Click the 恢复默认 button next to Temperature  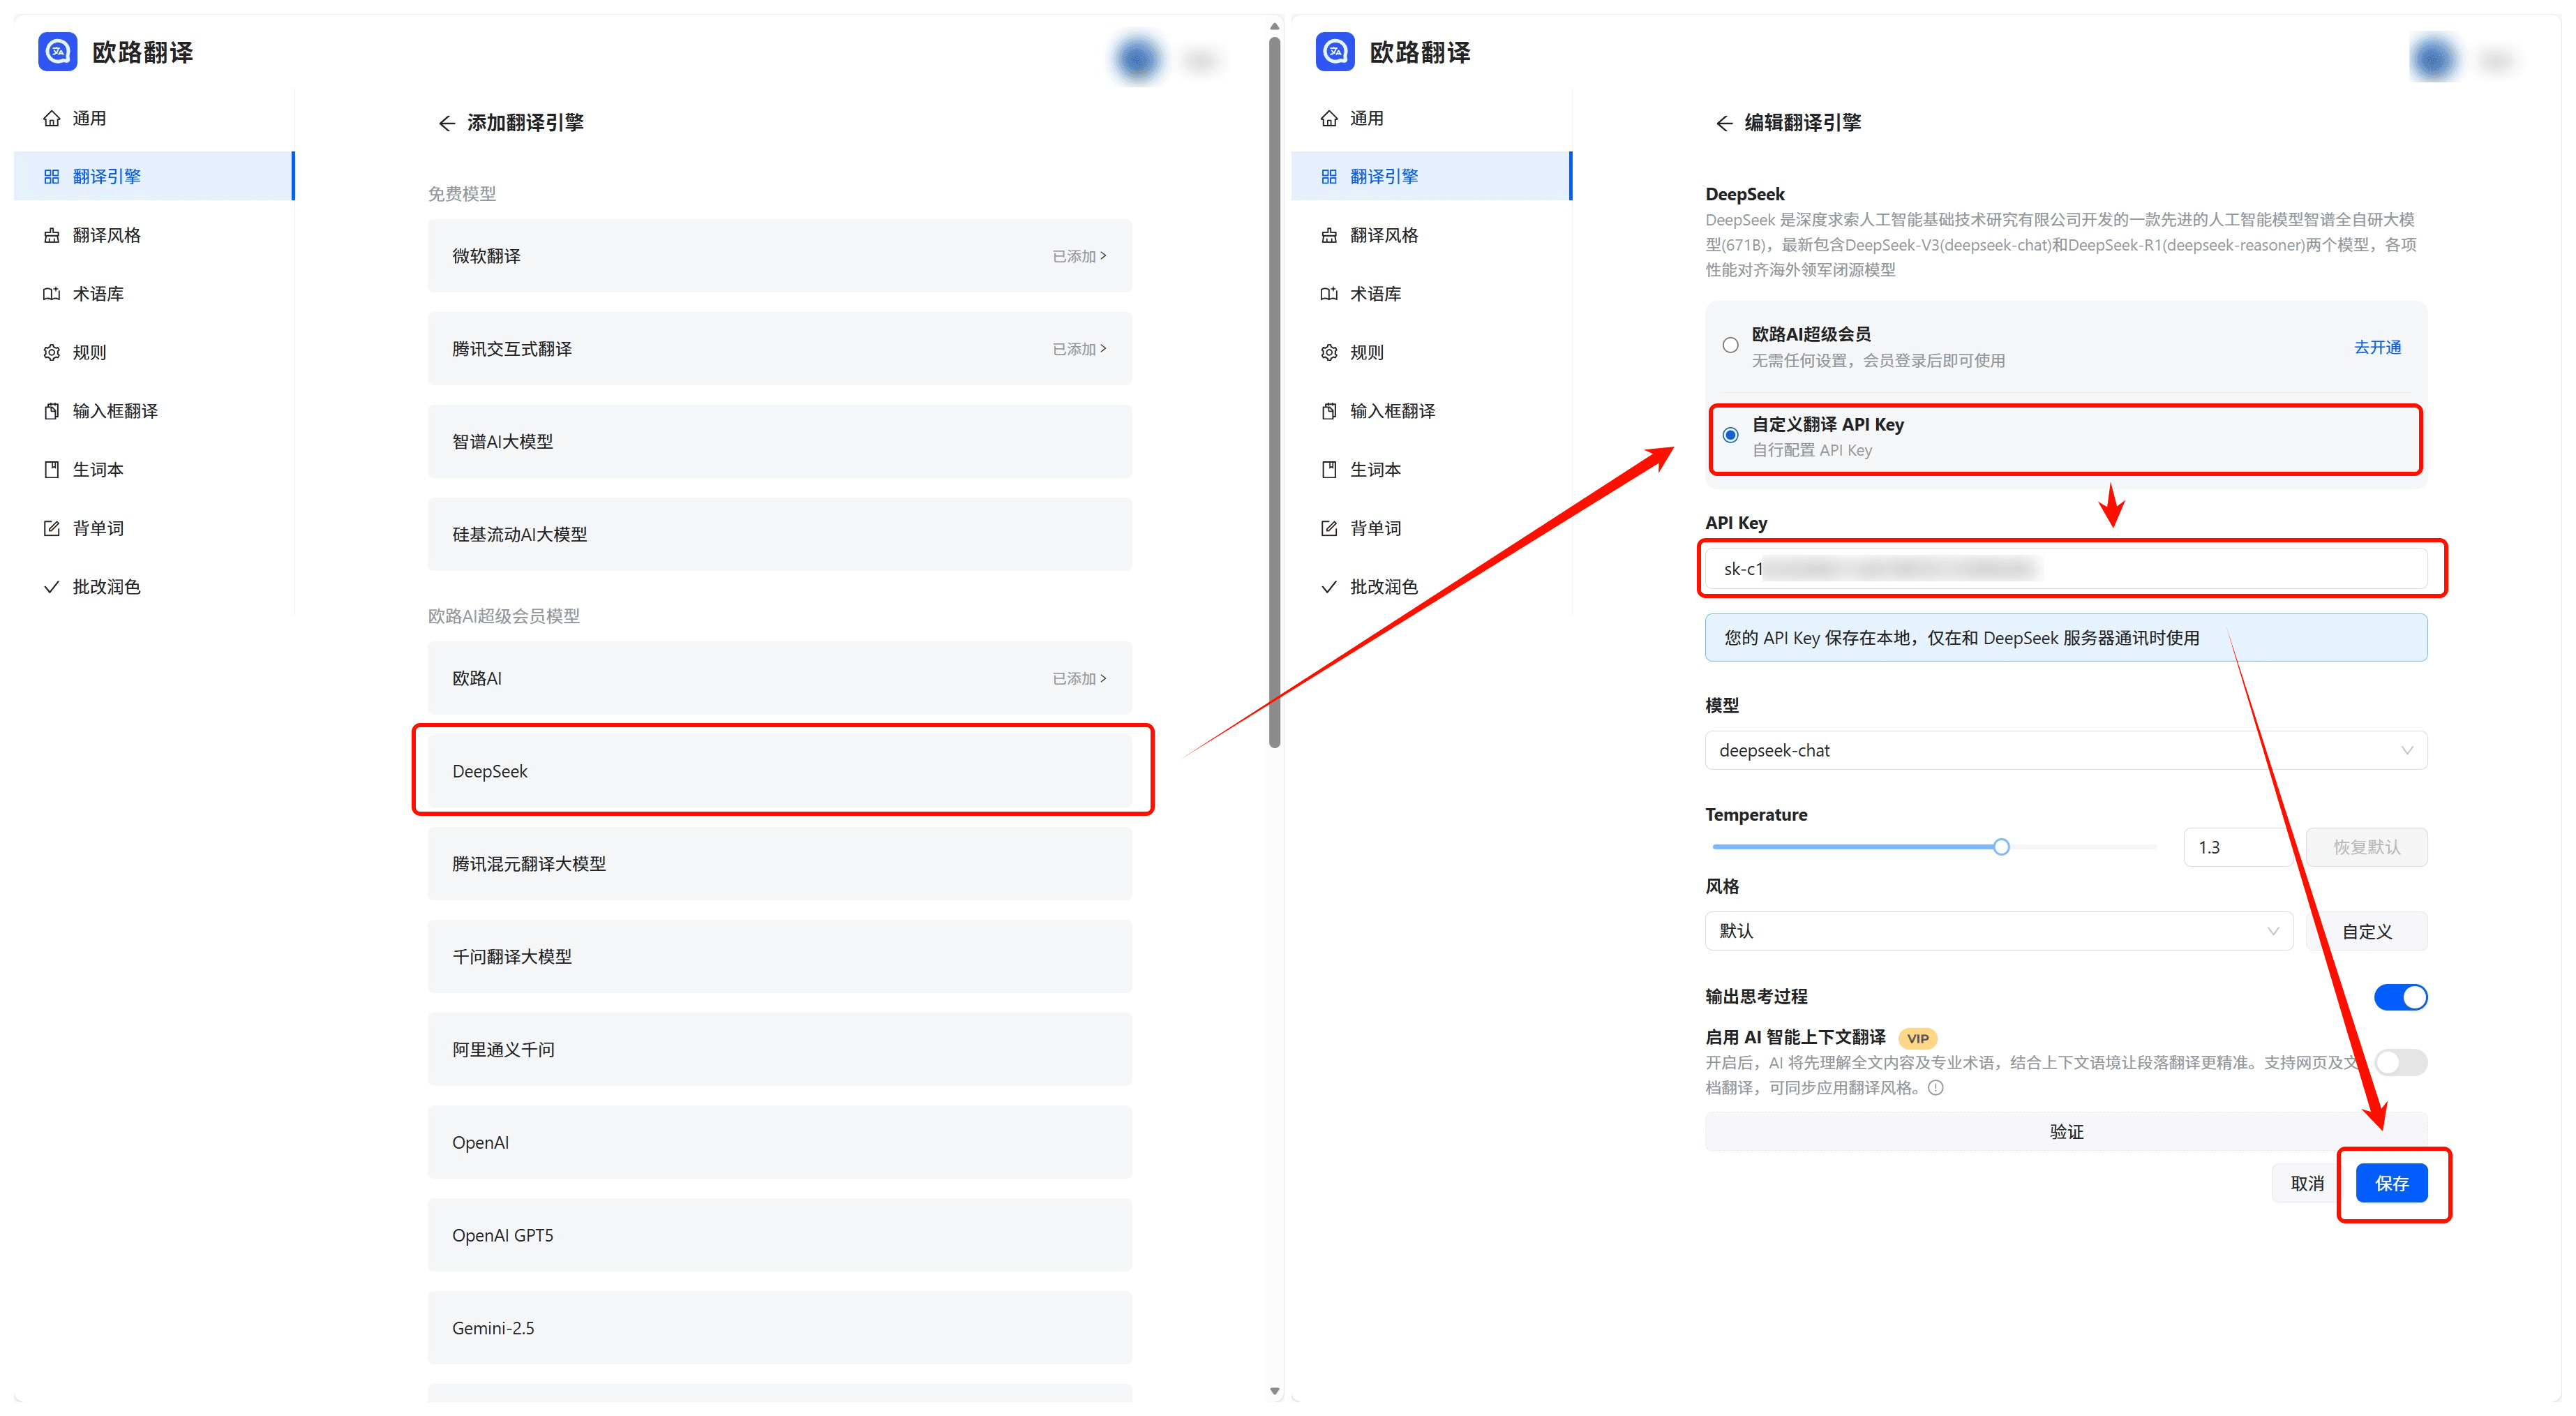pyautogui.click(x=2366, y=847)
